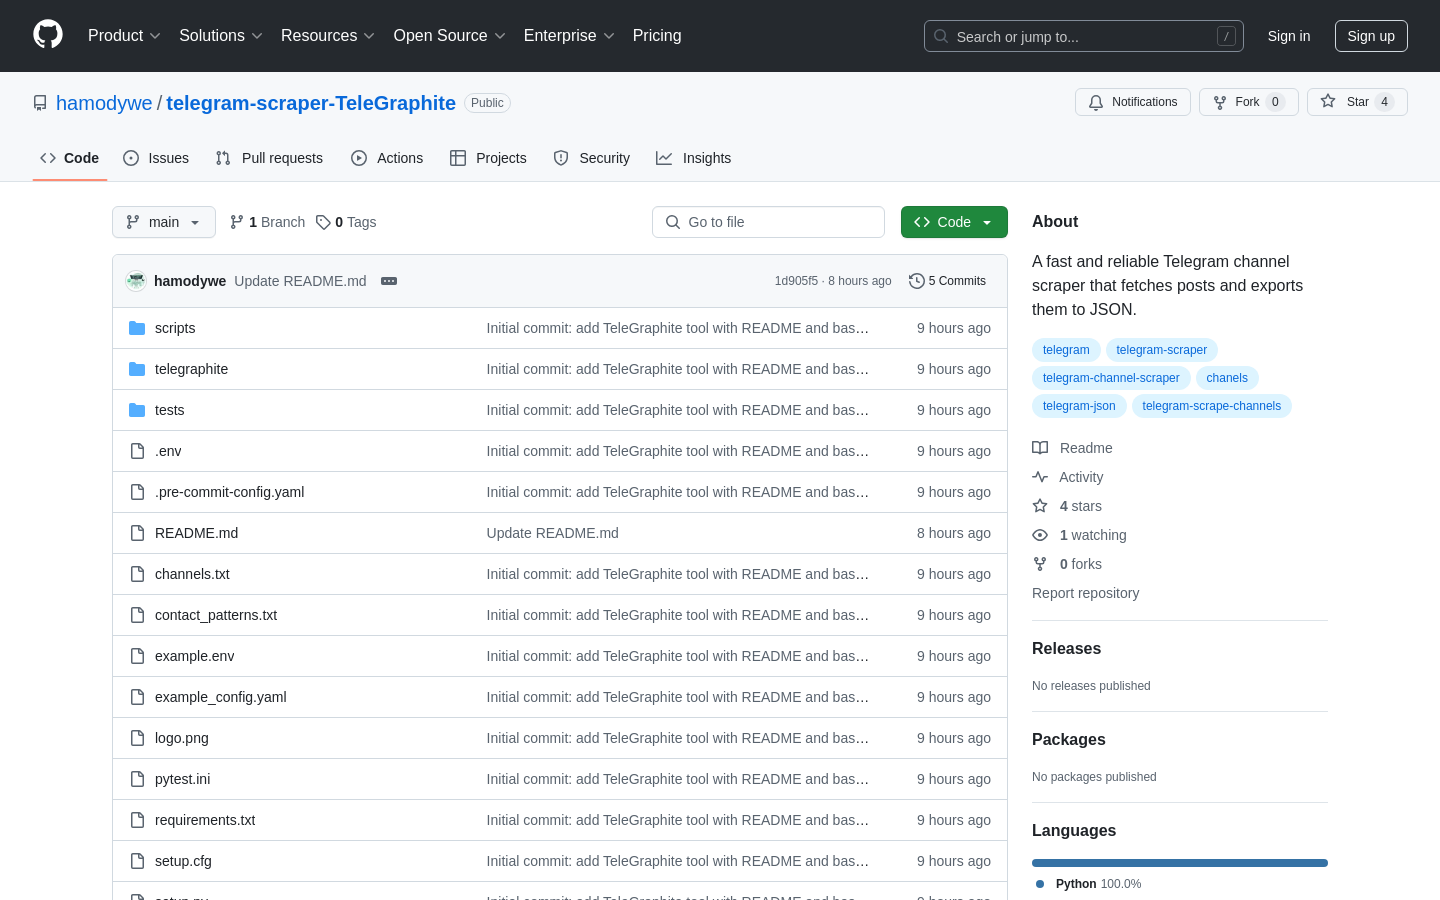This screenshot has width=1440, height=900.
Task: Click the Go to file field
Action: pyautogui.click(x=768, y=222)
